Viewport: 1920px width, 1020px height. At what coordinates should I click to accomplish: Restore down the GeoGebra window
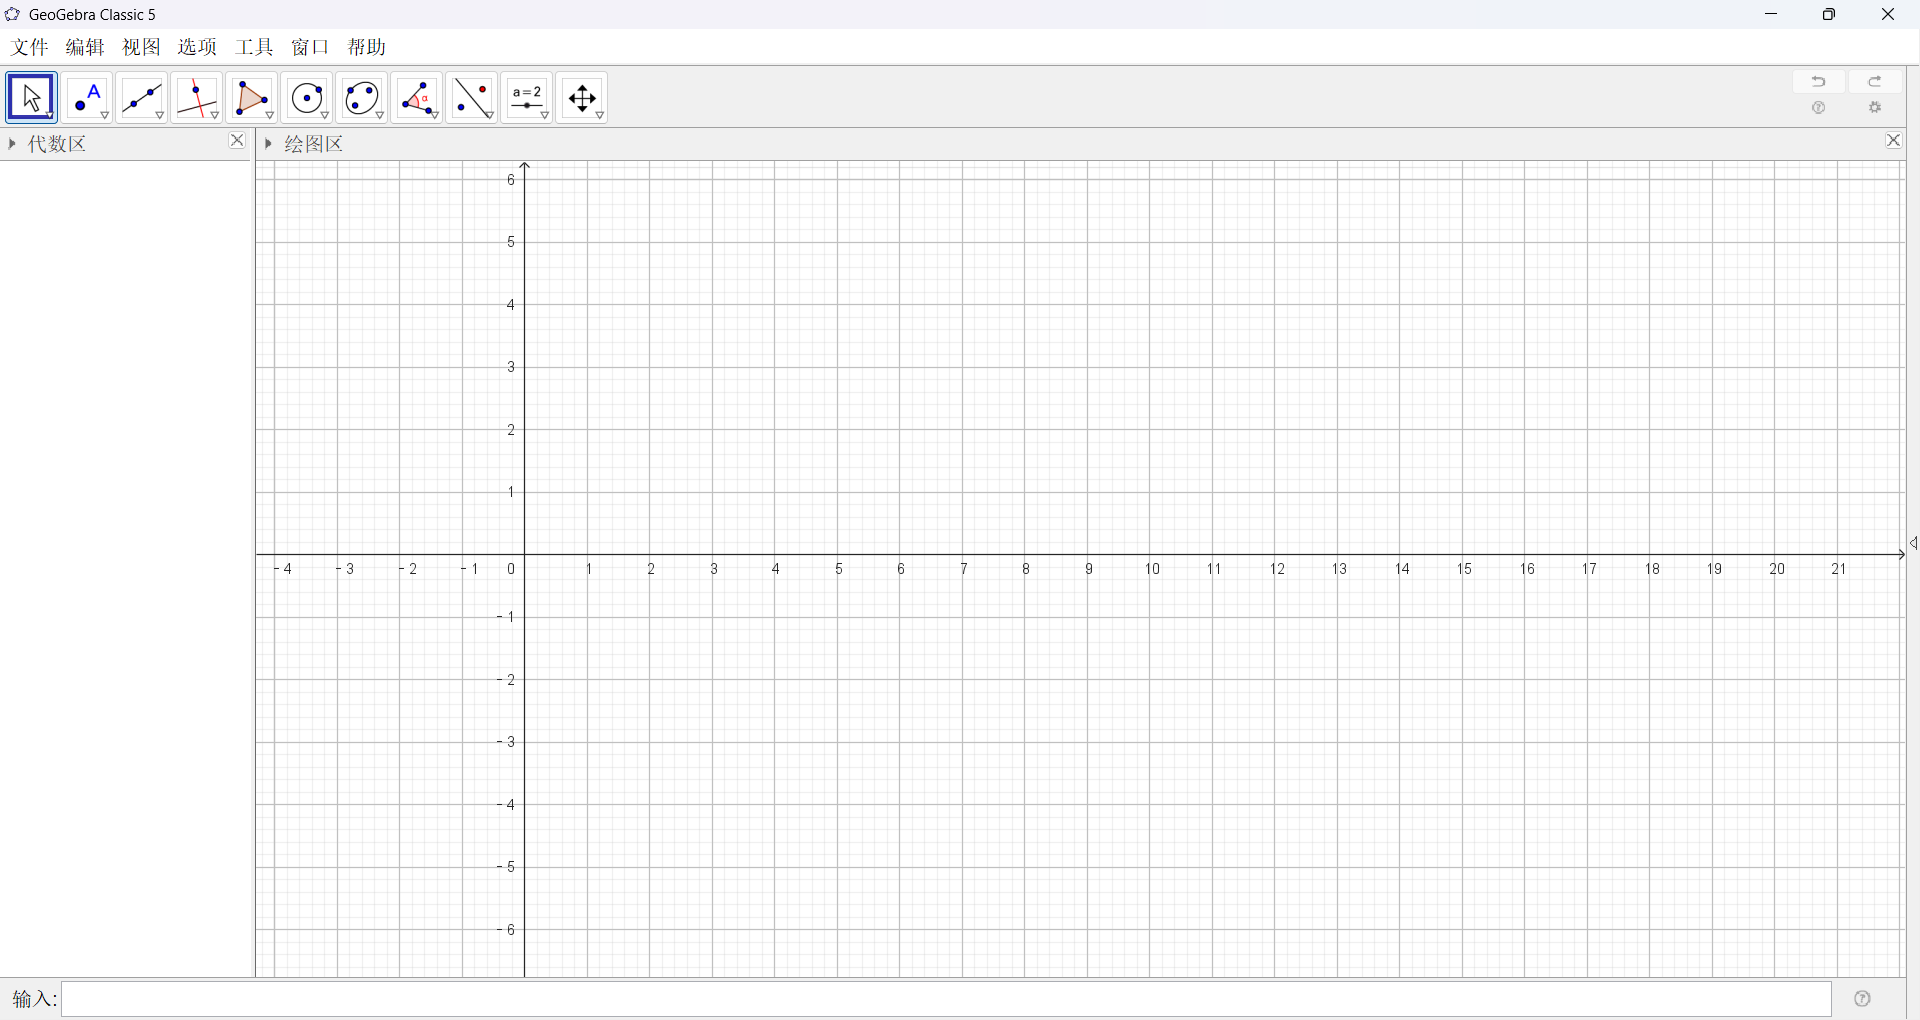[x=1829, y=14]
